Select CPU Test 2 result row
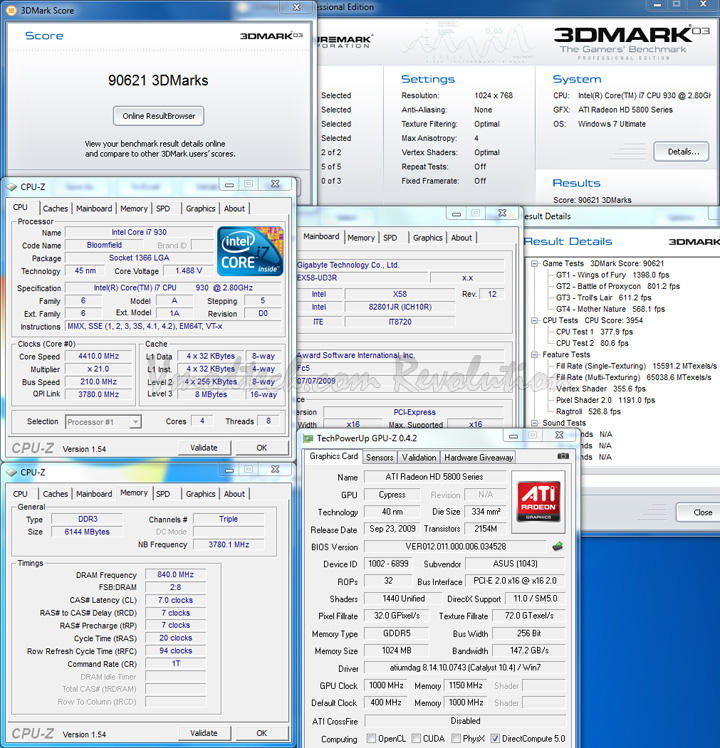The width and height of the screenshot is (720, 748). (592, 343)
